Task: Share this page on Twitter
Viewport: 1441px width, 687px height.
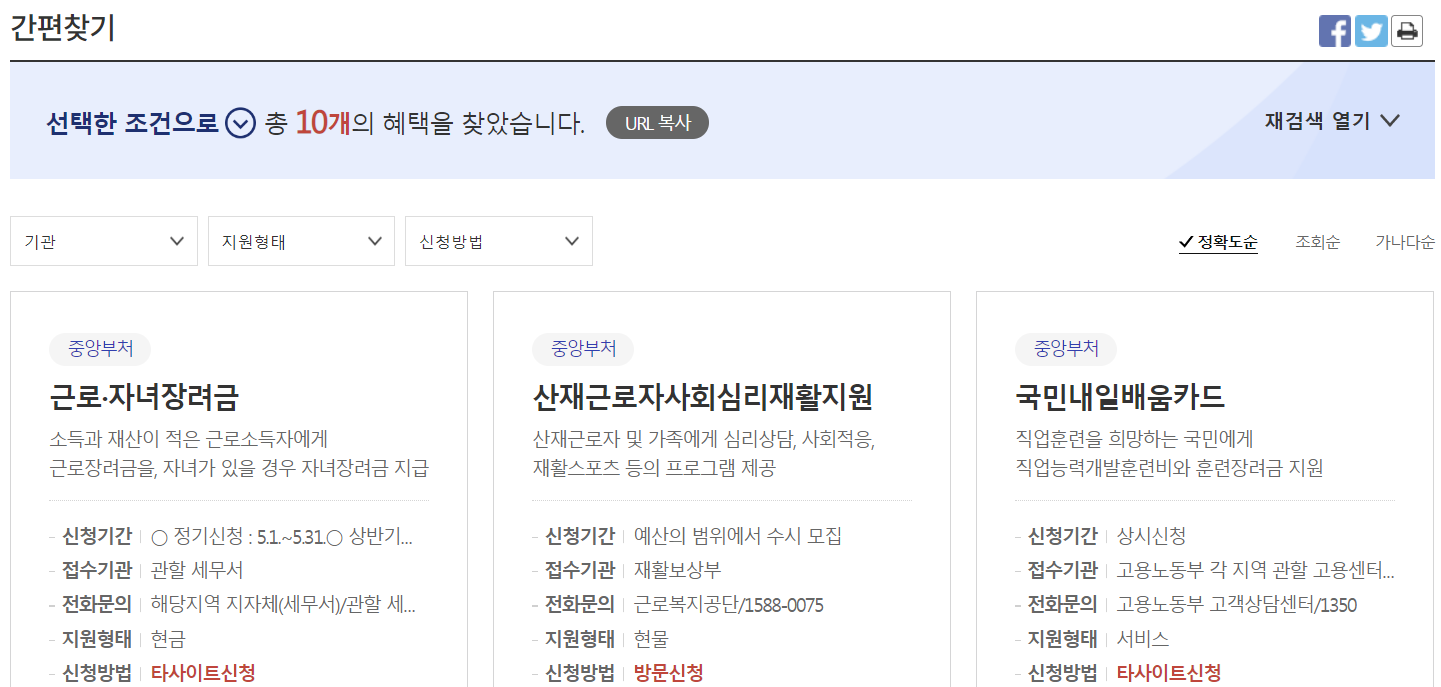Action: tap(1371, 30)
